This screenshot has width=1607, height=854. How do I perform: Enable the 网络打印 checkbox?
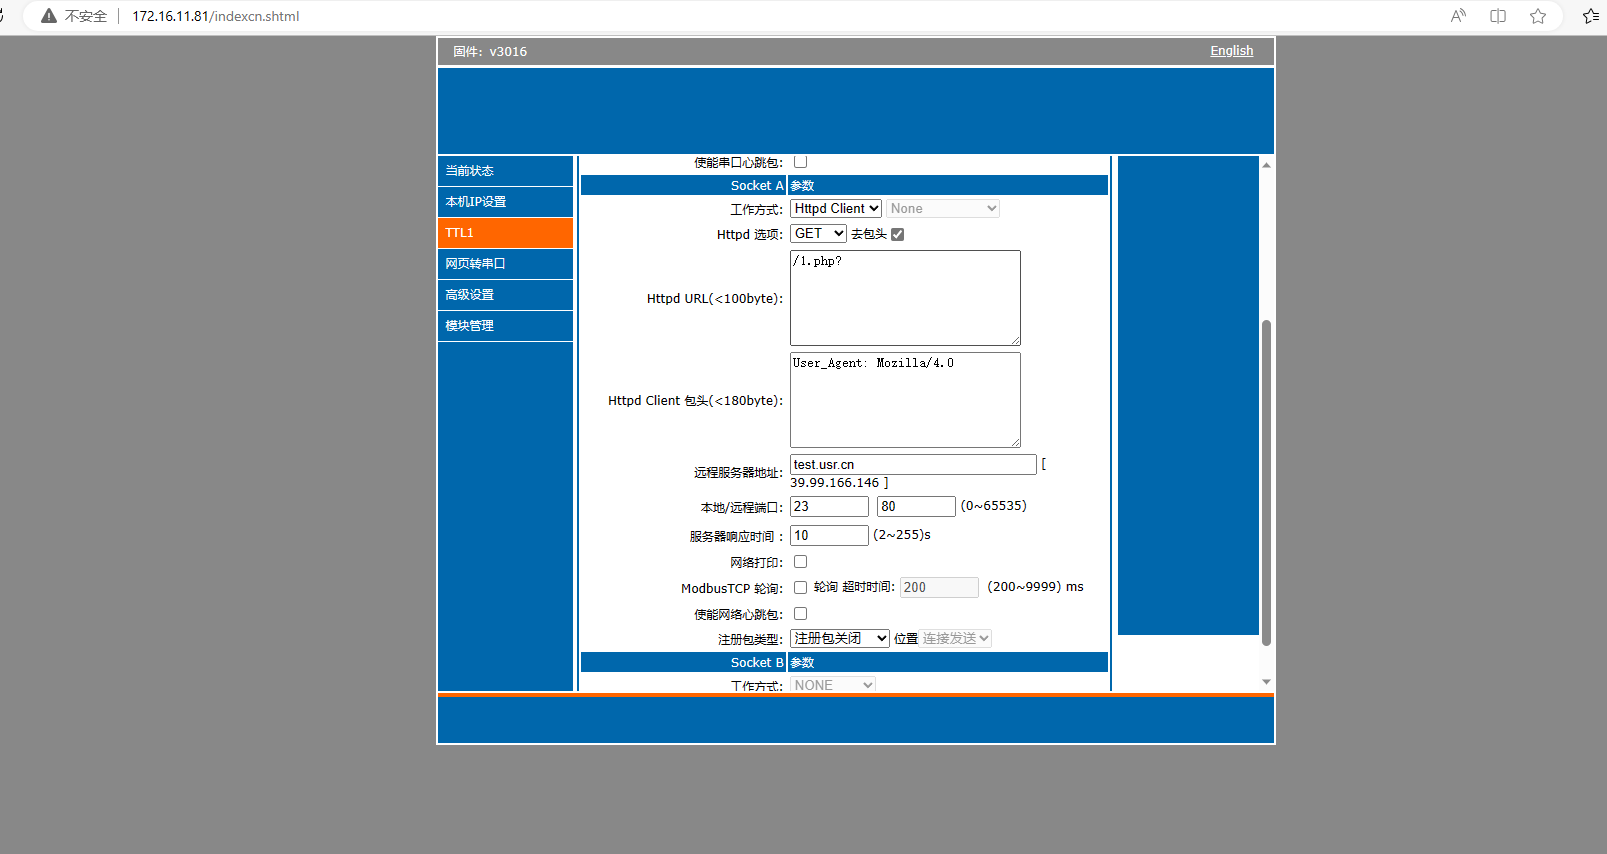tap(800, 562)
